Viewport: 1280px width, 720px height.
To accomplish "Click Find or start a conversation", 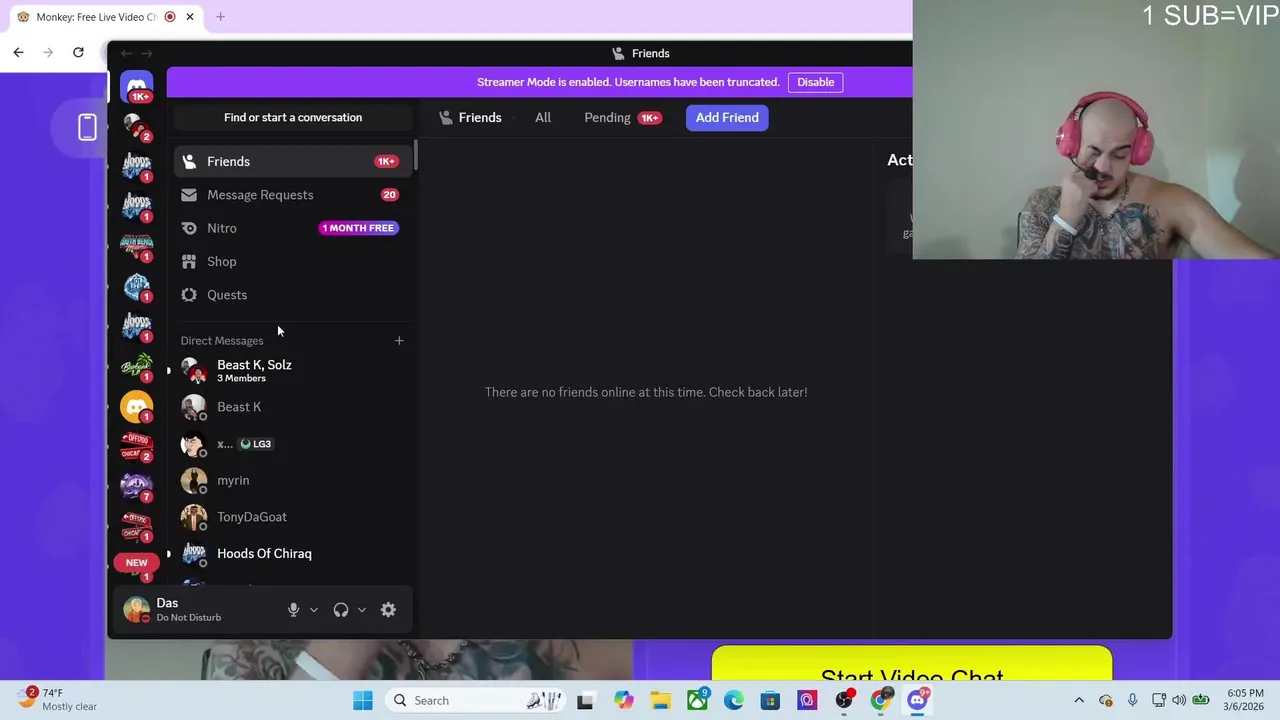I will (x=293, y=117).
